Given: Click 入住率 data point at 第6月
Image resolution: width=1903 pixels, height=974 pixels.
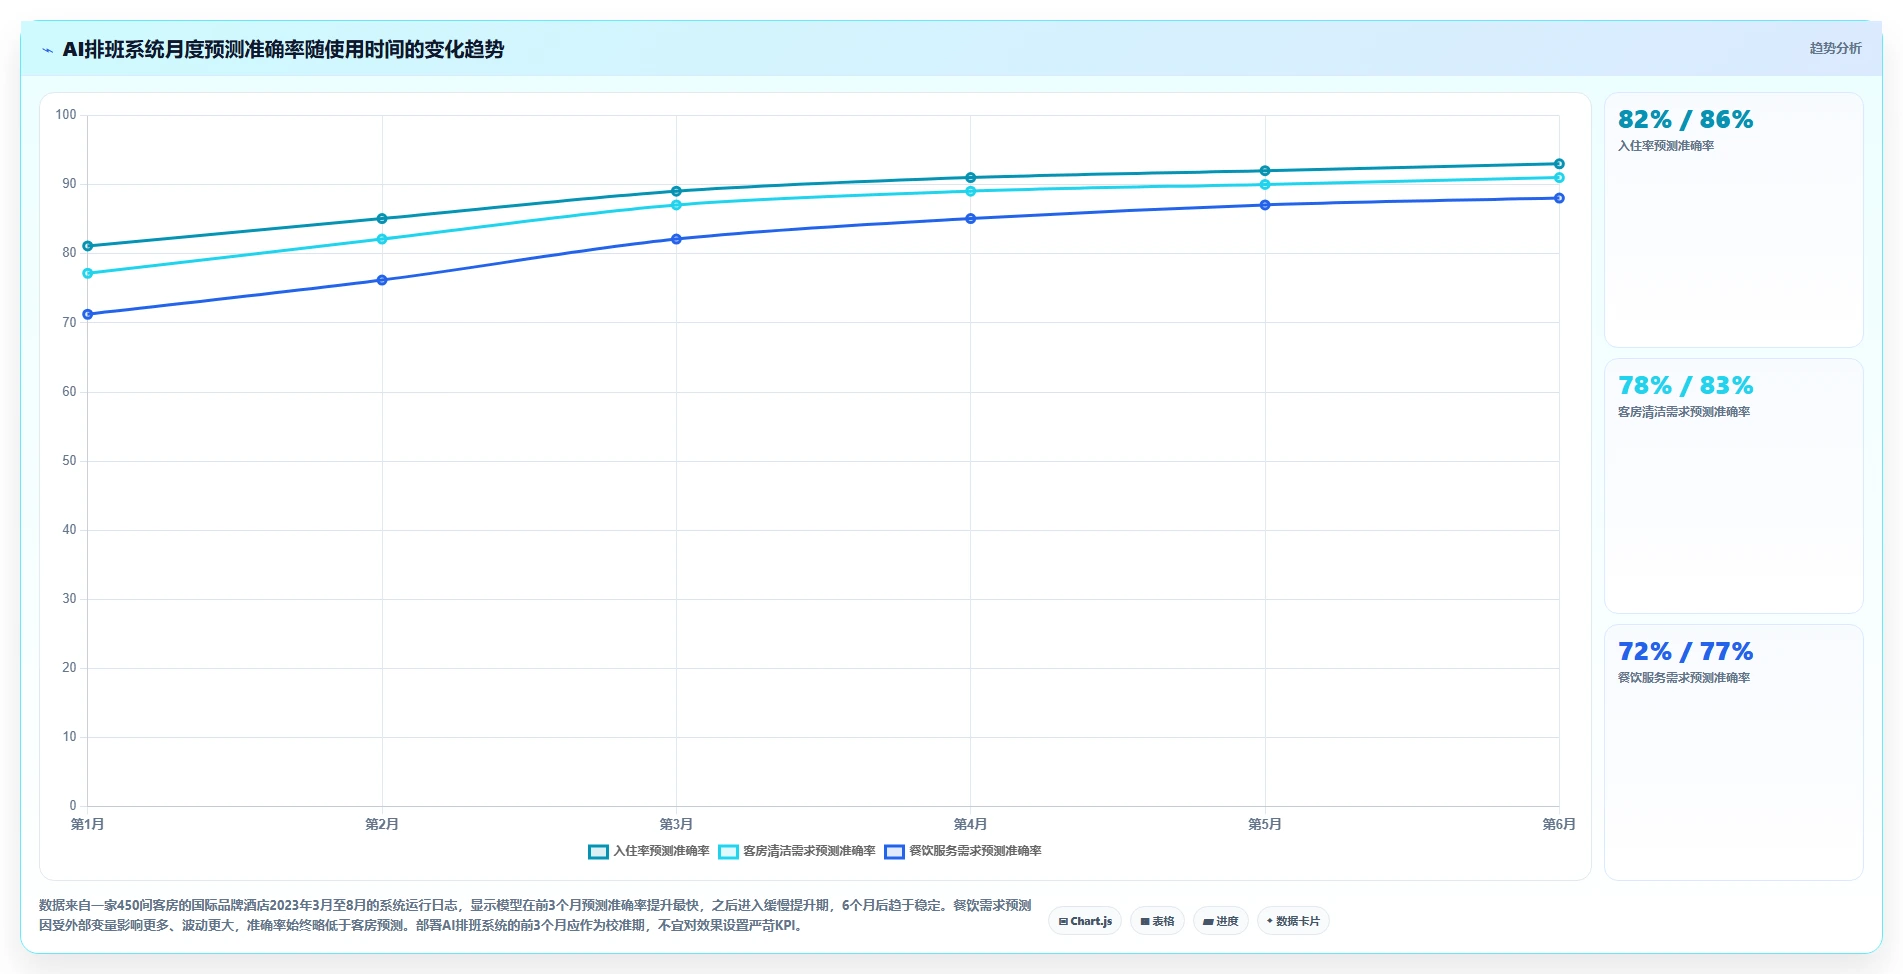Looking at the screenshot, I should 1559,164.
